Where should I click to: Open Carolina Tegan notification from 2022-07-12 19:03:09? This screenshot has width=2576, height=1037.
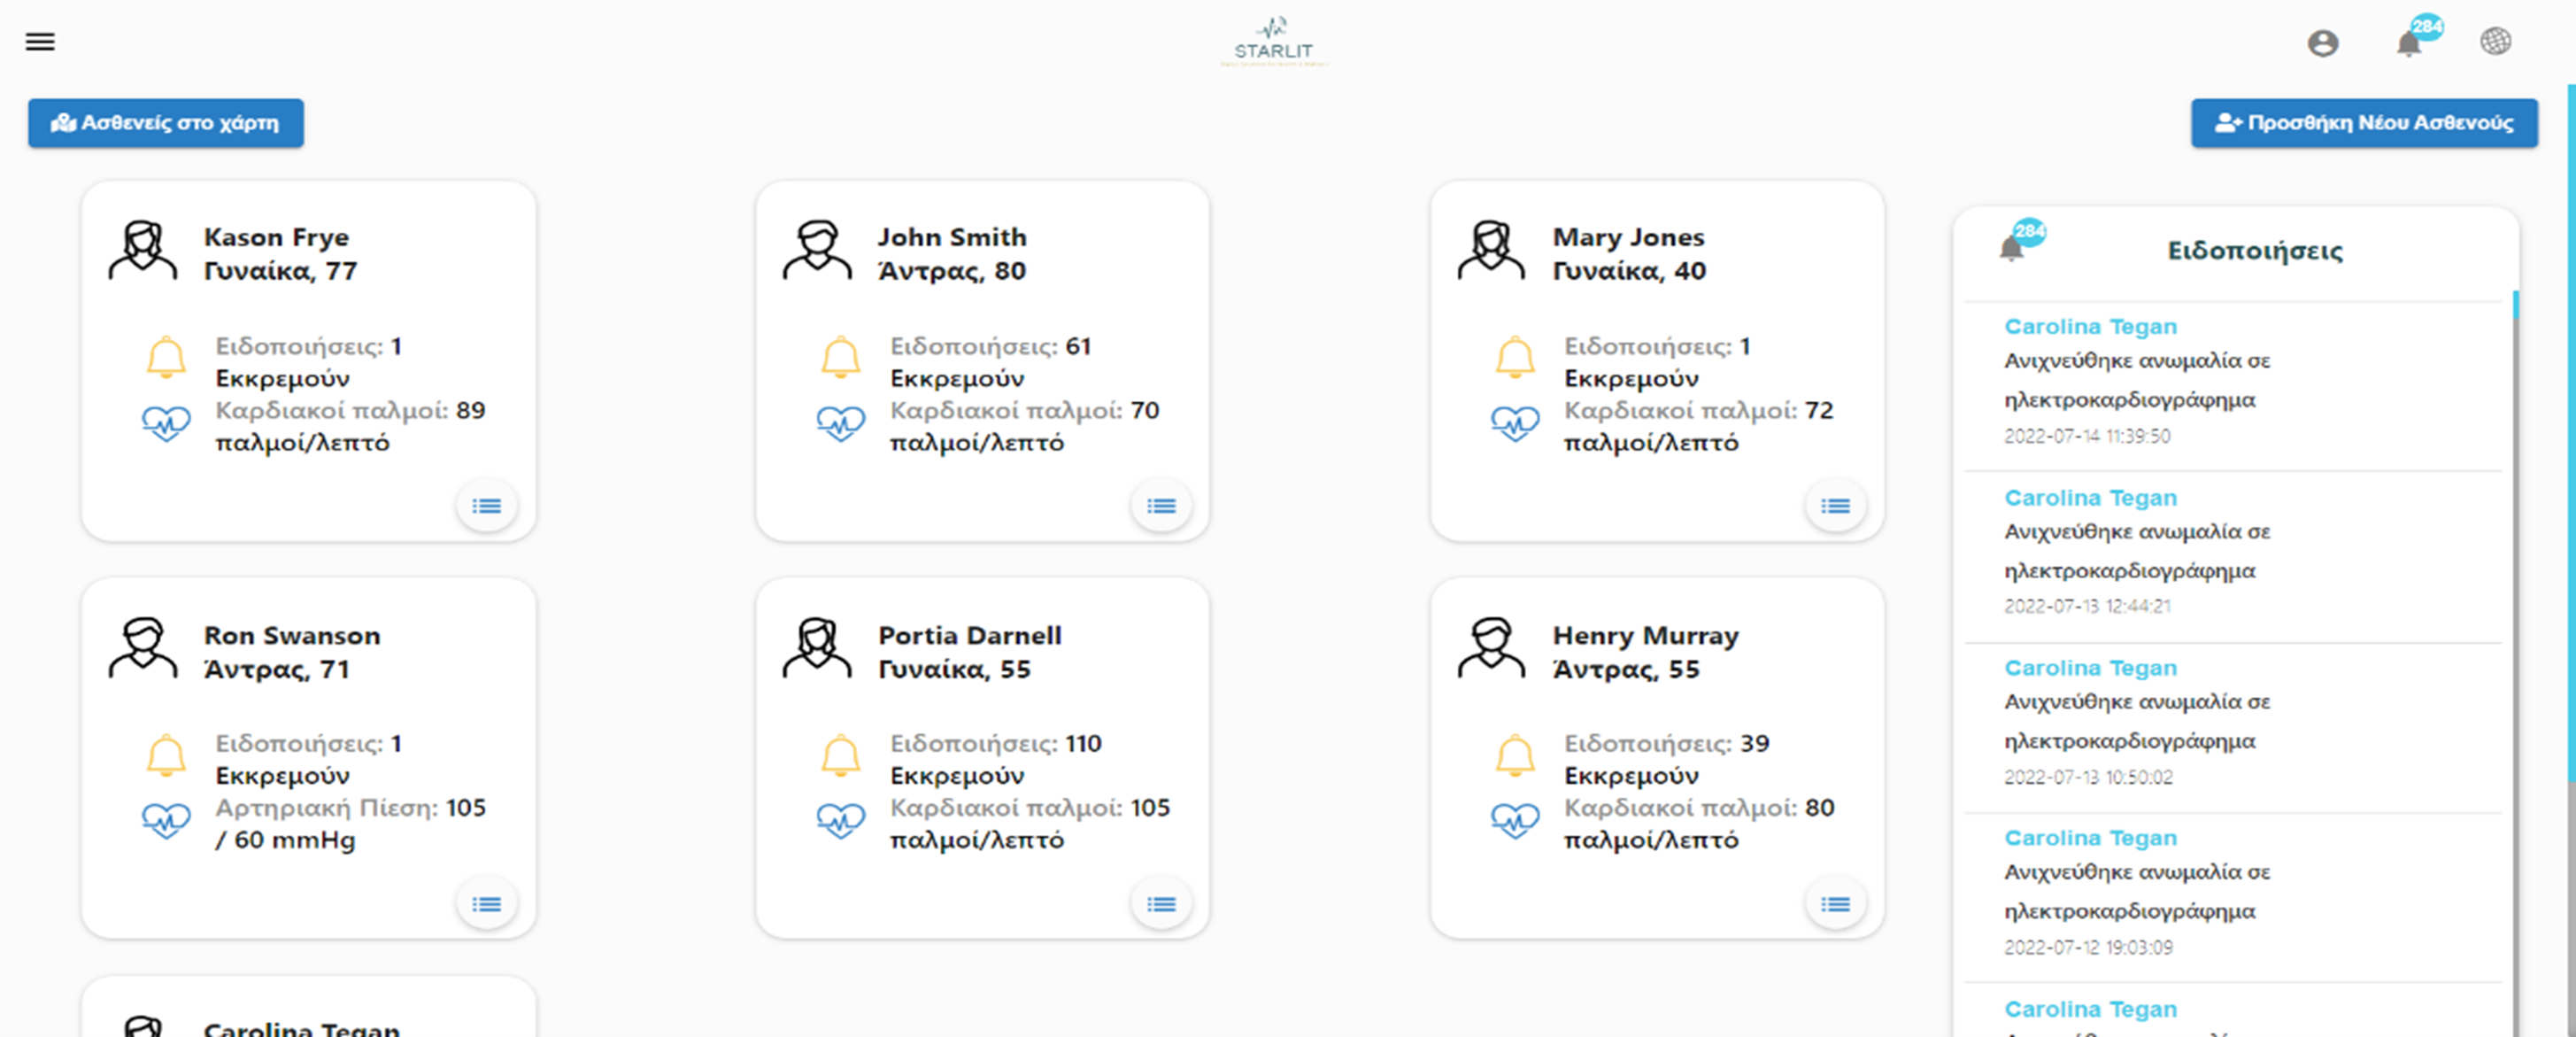pyautogui.click(x=2234, y=896)
